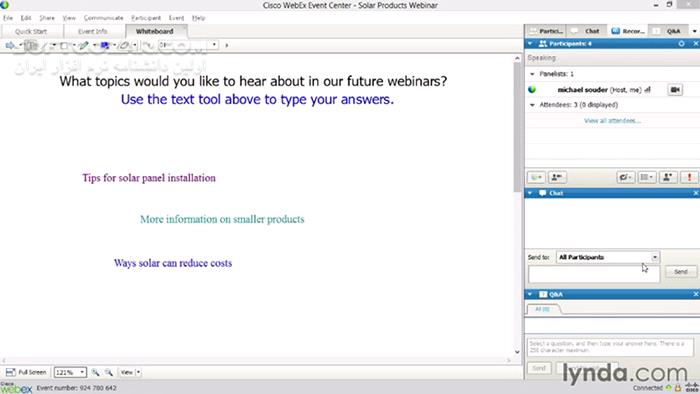
Task: Click the participant role assign icon
Action: [557, 178]
